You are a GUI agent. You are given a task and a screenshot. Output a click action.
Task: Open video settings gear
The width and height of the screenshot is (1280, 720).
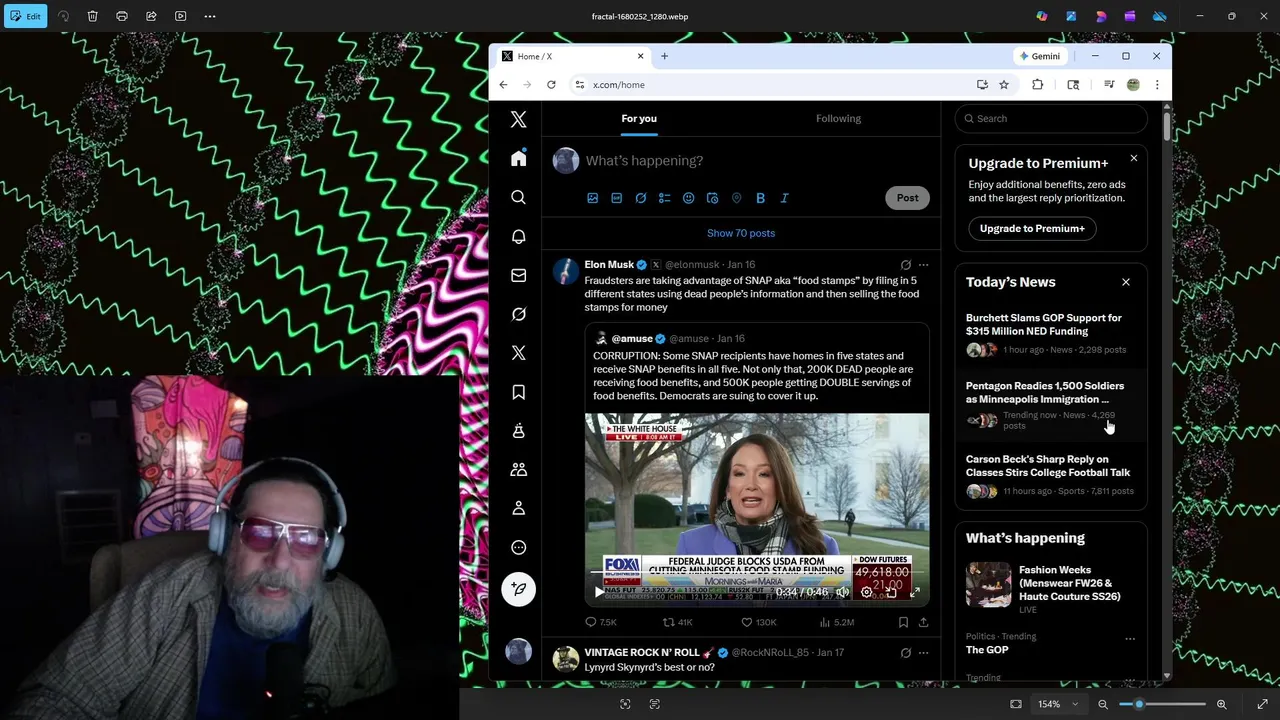coord(867,592)
